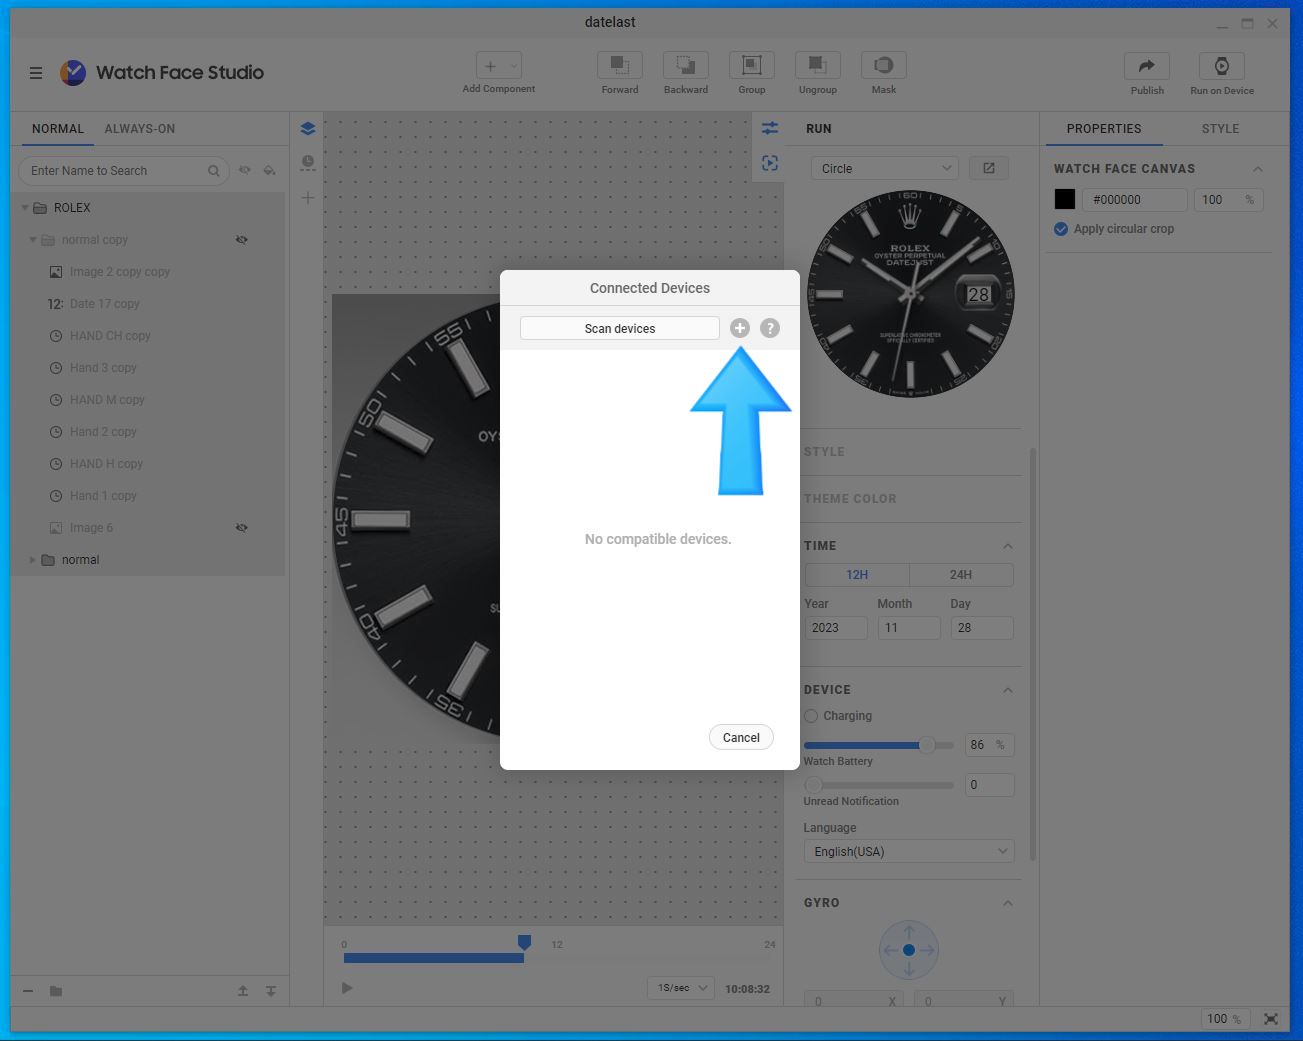Click the Publish arrow icon
Screen dimensions: 1303x1041
(1147, 66)
